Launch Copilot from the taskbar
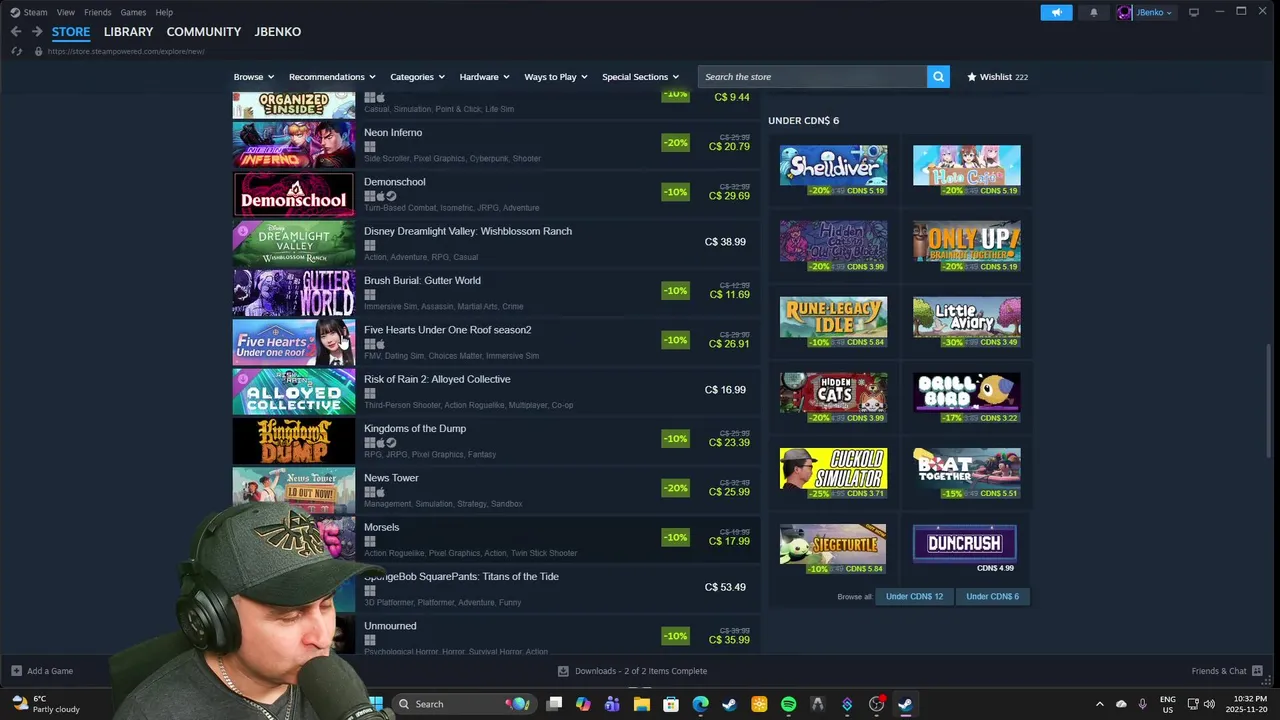This screenshot has width=1280, height=720. 583,704
